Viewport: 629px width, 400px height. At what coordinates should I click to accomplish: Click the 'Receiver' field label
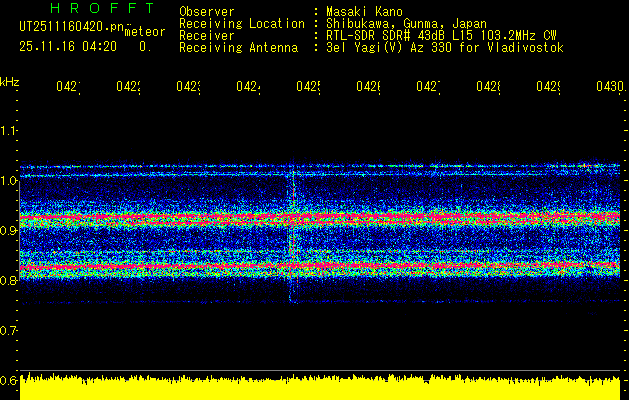tap(207, 36)
